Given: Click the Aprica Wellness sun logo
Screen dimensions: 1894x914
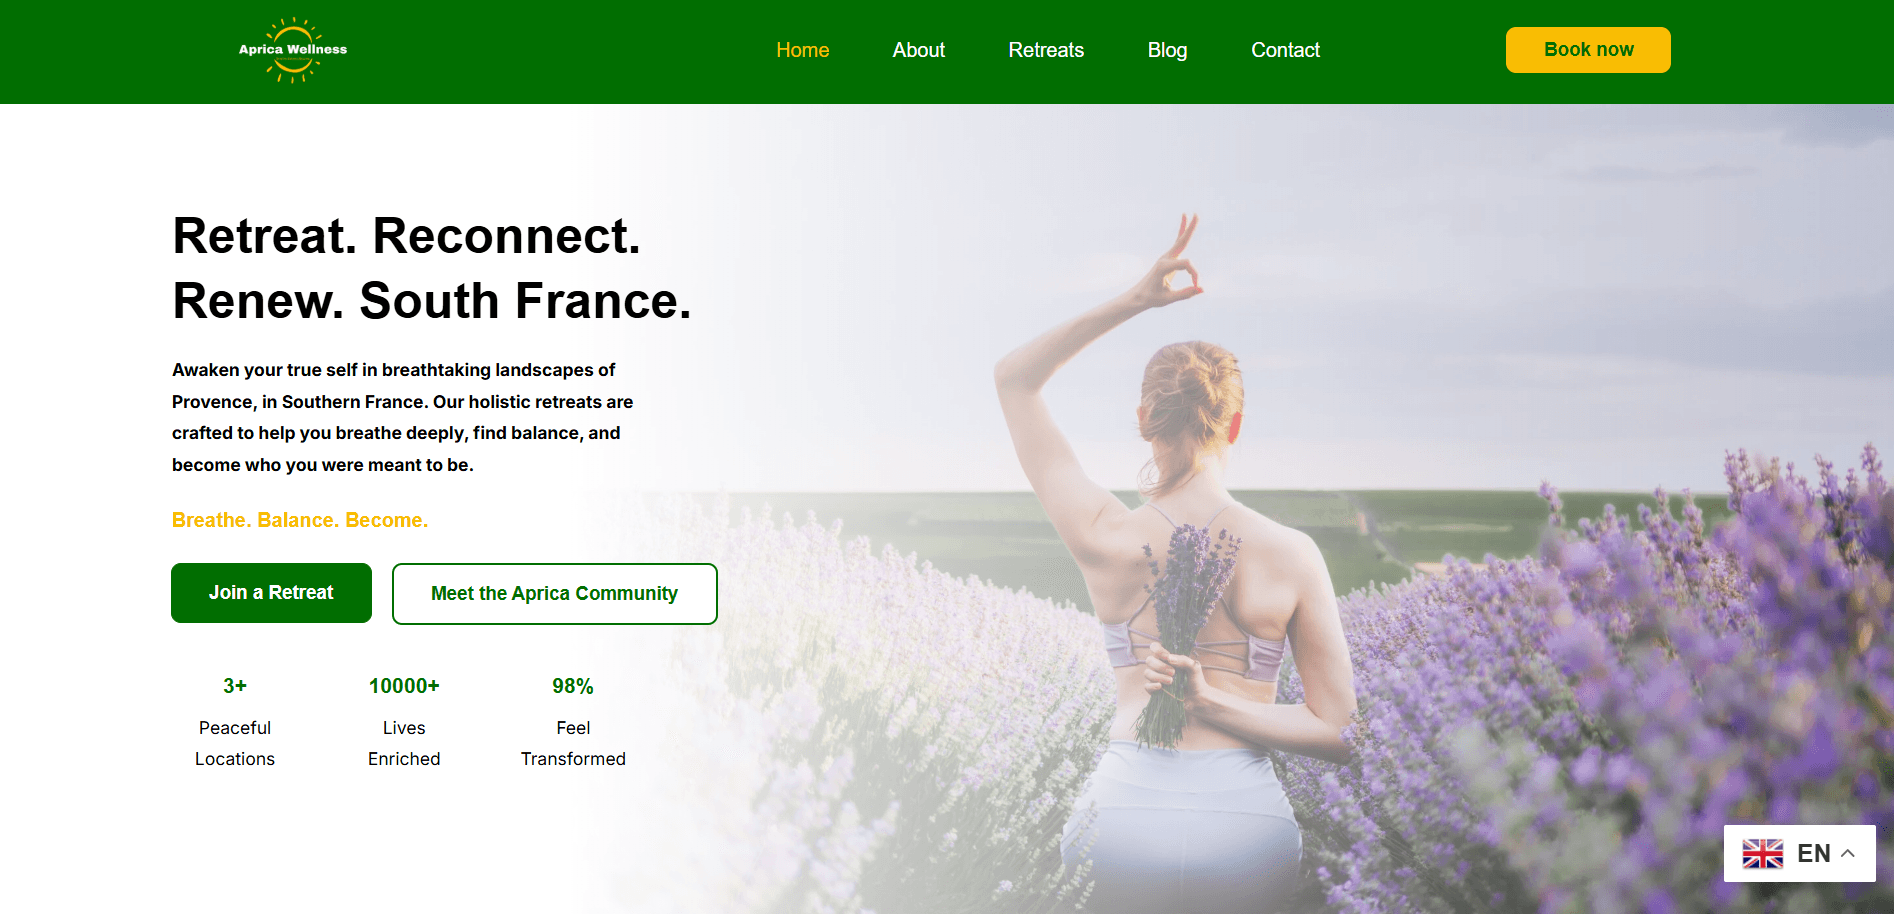Looking at the screenshot, I should pos(293,50).
